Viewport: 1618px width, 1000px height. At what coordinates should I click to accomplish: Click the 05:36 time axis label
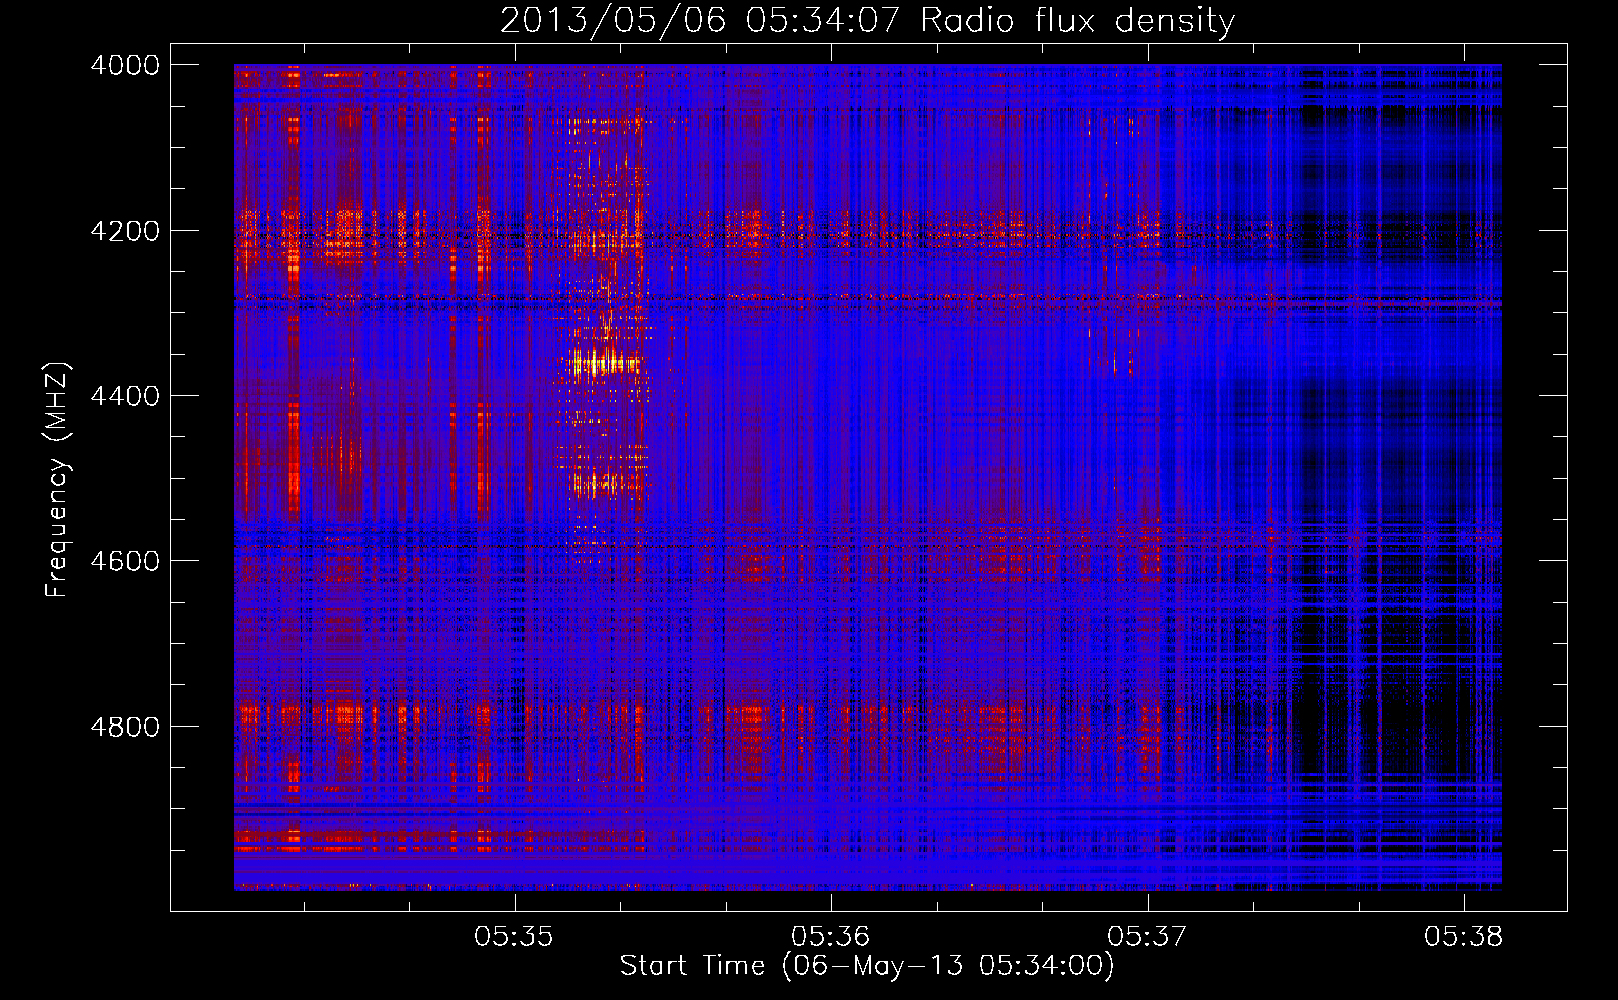coord(831,937)
